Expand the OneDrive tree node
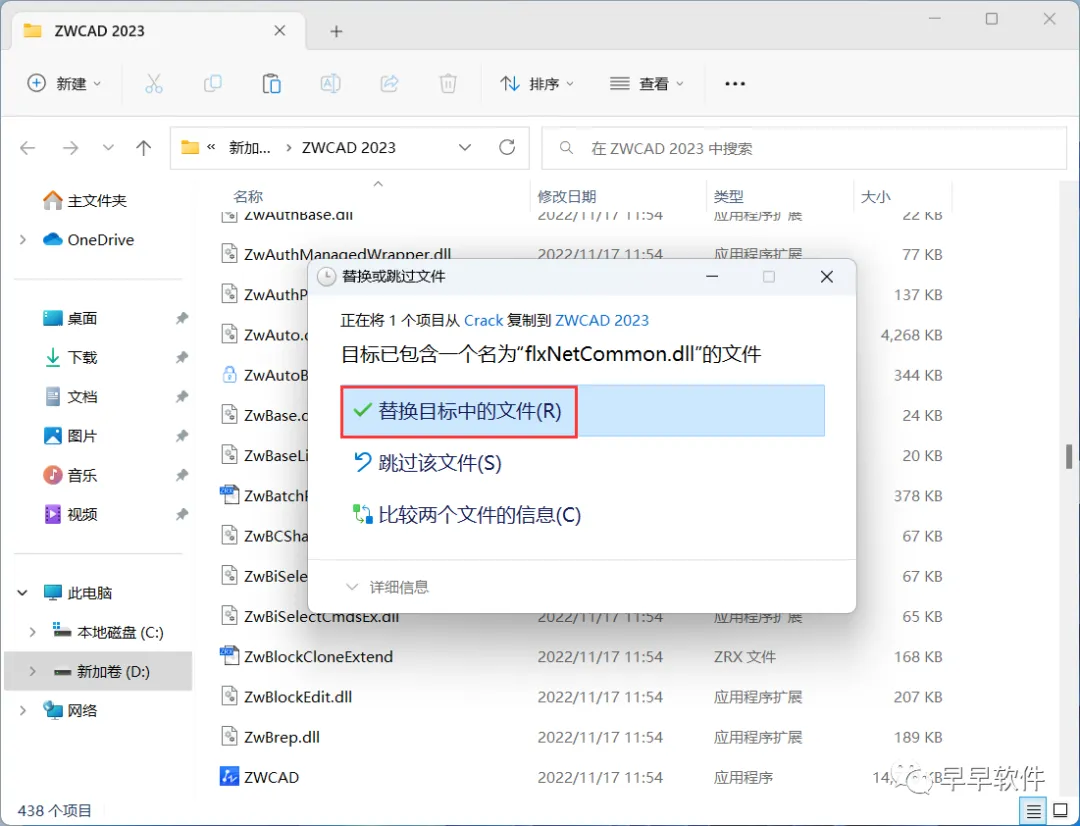 [23, 240]
